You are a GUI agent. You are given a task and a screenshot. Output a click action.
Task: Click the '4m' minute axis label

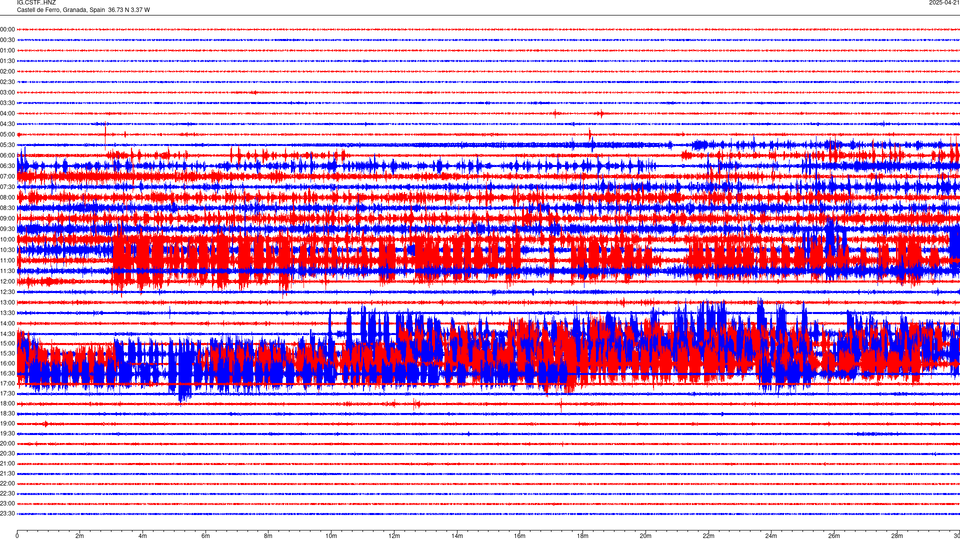click(x=143, y=536)
